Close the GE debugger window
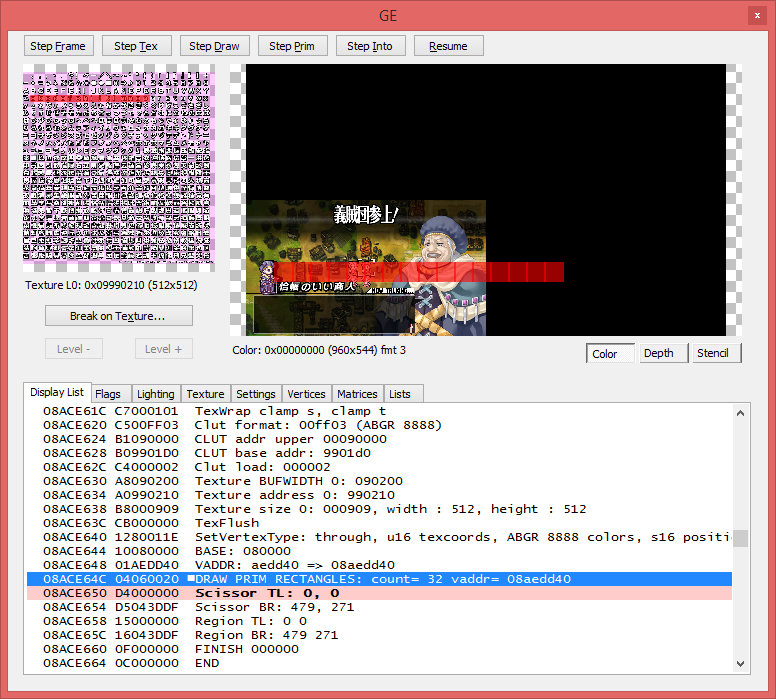Viewport: 776px width, 699px height. click(755, 14)
